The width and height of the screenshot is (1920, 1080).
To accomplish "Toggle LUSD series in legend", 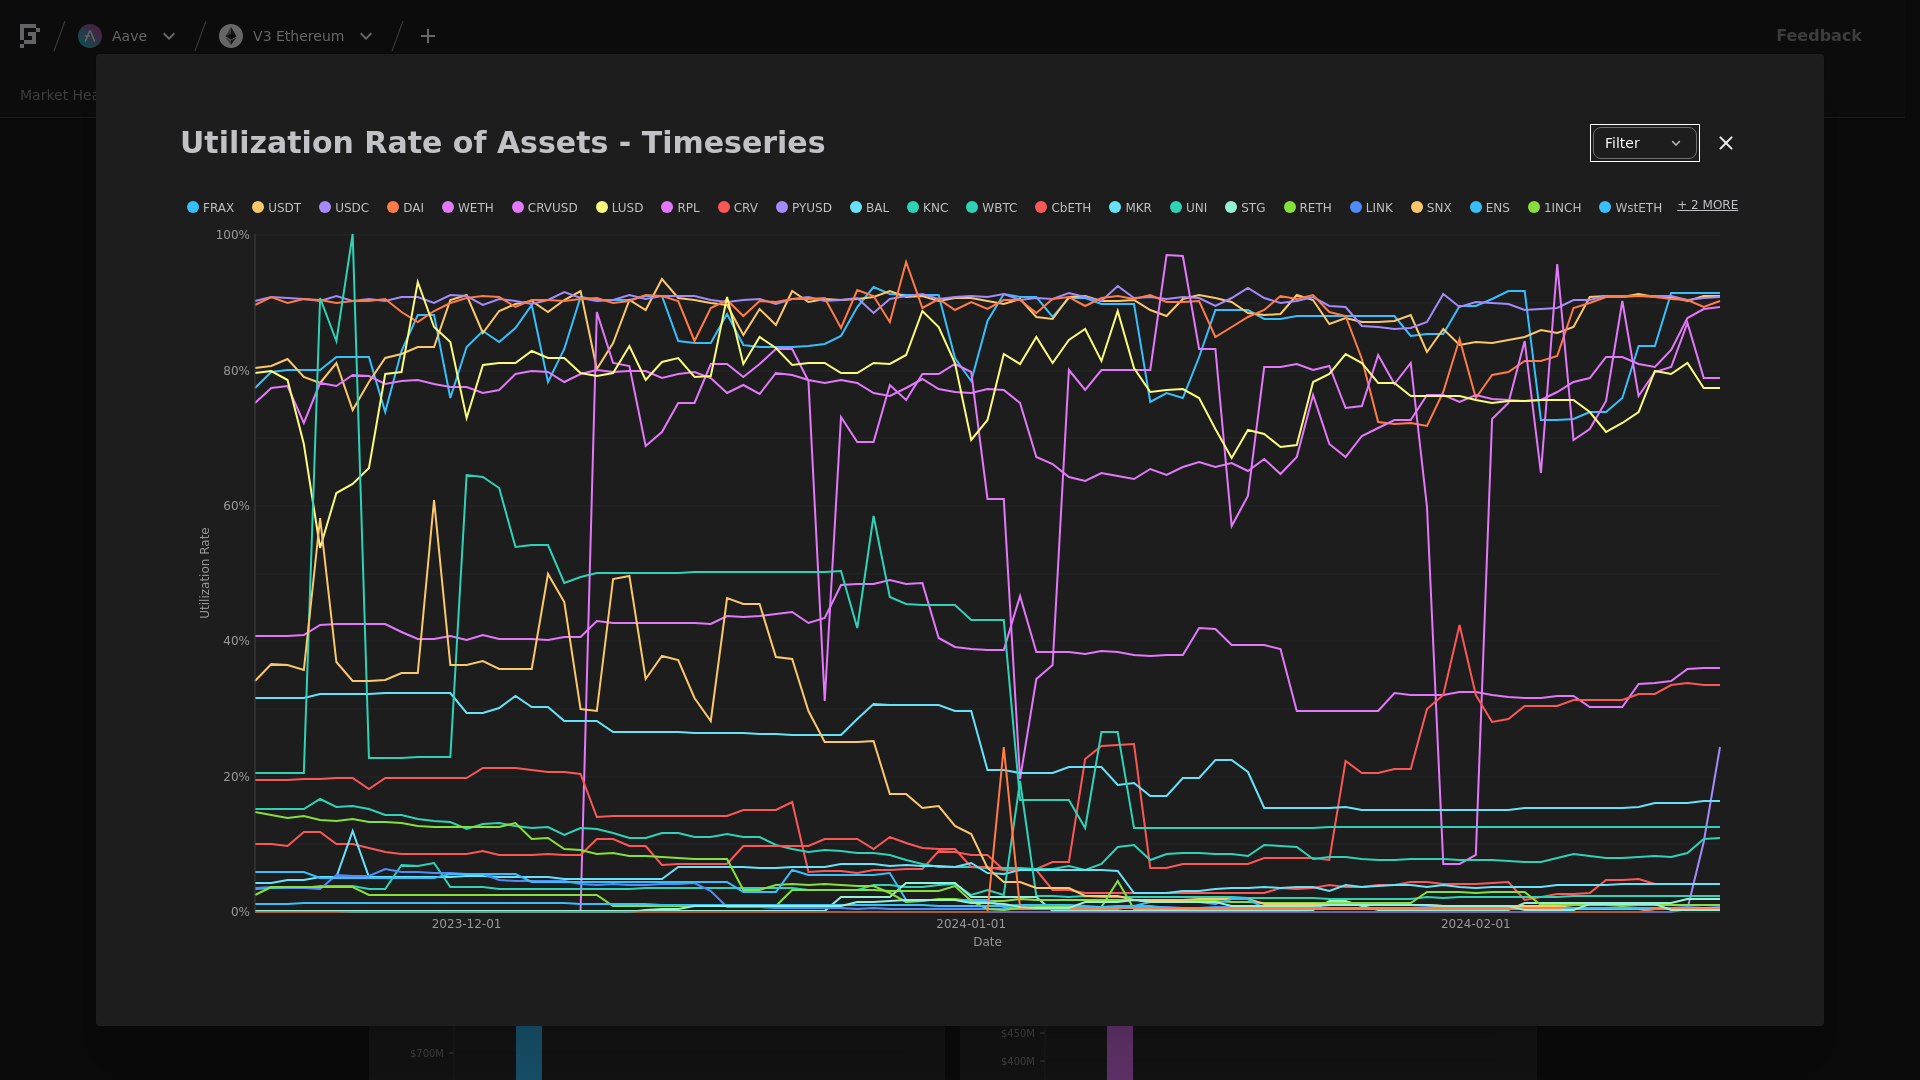I will [x=620, y=208].
